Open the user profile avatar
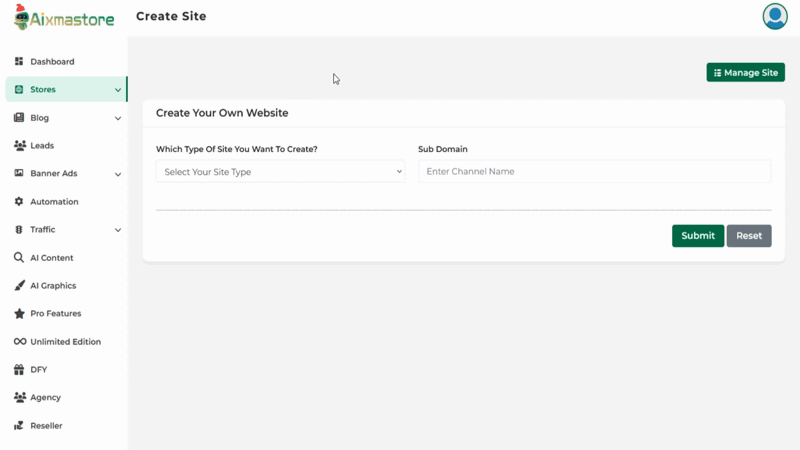Viewport: 800px width, 450px height. 774,16
